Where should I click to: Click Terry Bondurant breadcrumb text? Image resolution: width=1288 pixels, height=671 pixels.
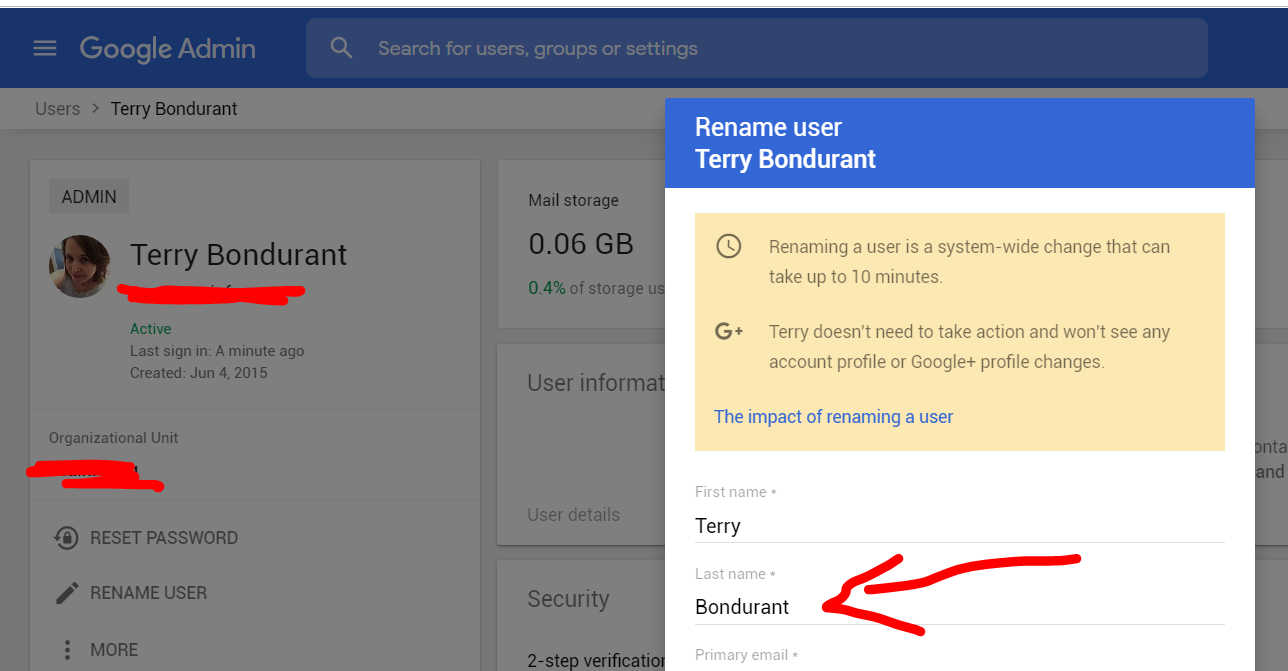pyautogui.click(x=174, y=109)
